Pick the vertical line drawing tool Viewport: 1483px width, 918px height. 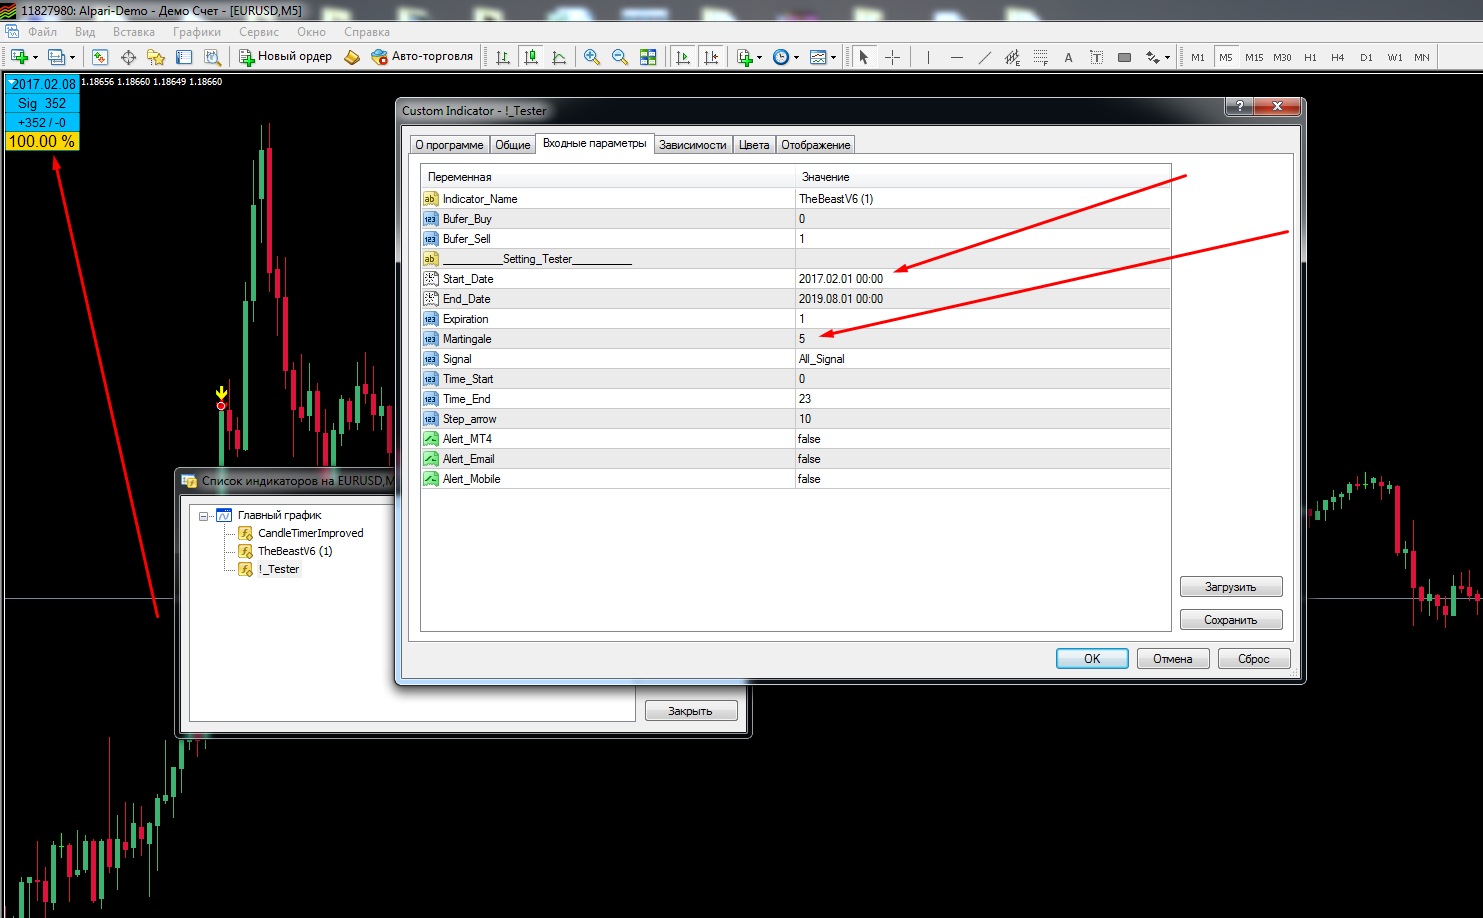pyautogui.click(x=928, y=57)
